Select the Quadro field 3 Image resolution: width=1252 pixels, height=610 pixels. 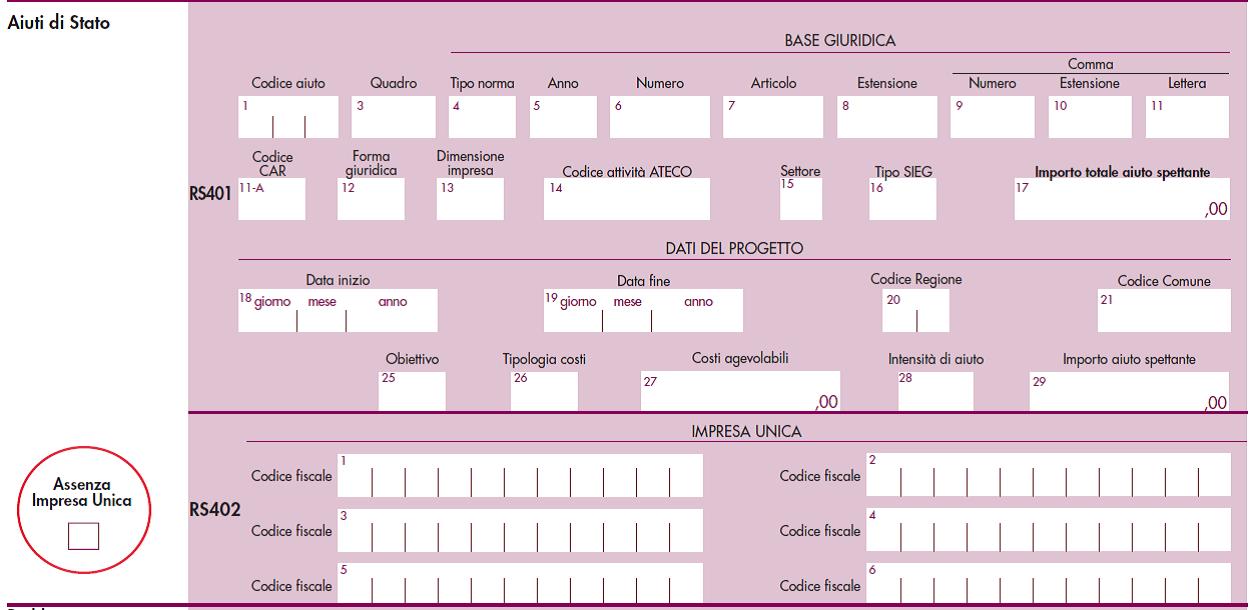[x=393, y=117]
